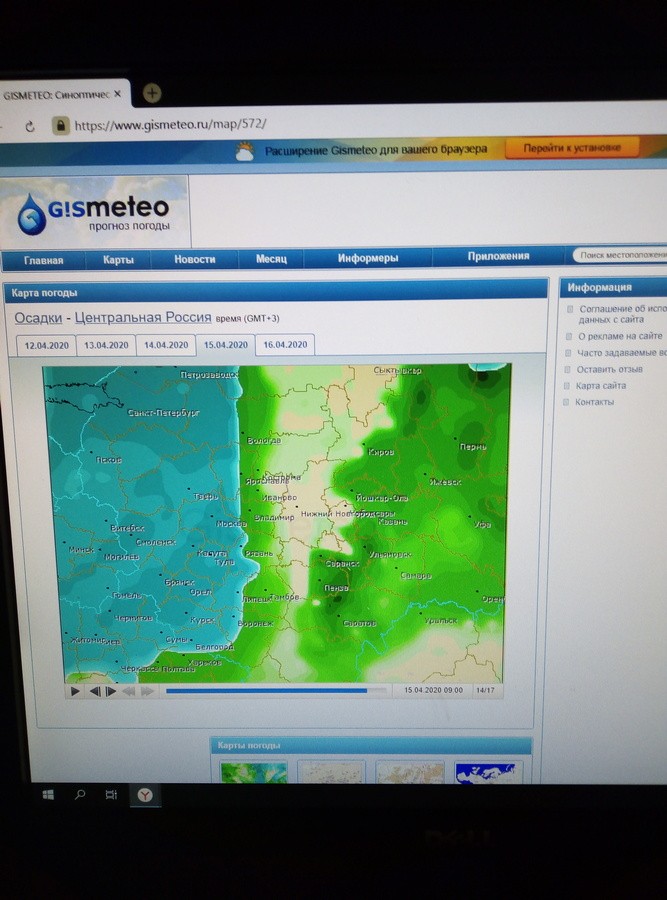This screenshot has height=900, width=667.
Task: Click the Поиск местоположения search field
Action: (x=620, y=255)
